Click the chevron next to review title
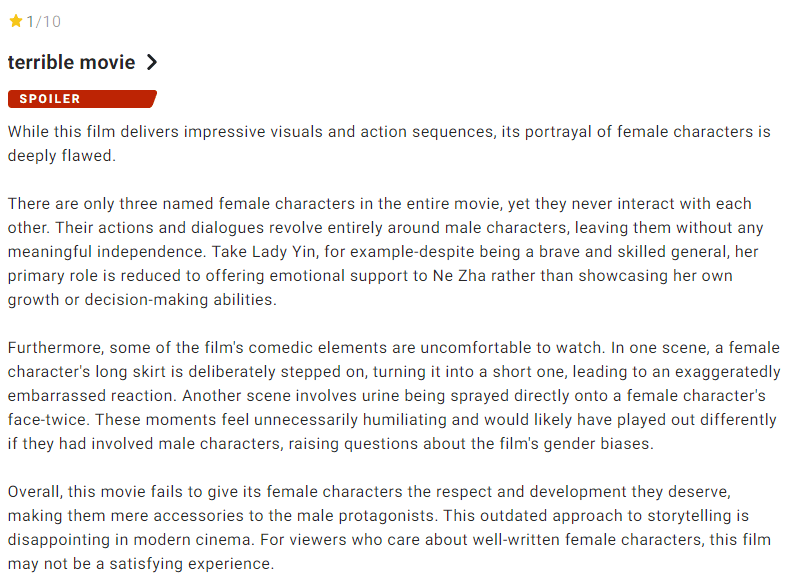The width and height of the screenshot is (790, 578). pyautogui.click(x=152, y=62)
